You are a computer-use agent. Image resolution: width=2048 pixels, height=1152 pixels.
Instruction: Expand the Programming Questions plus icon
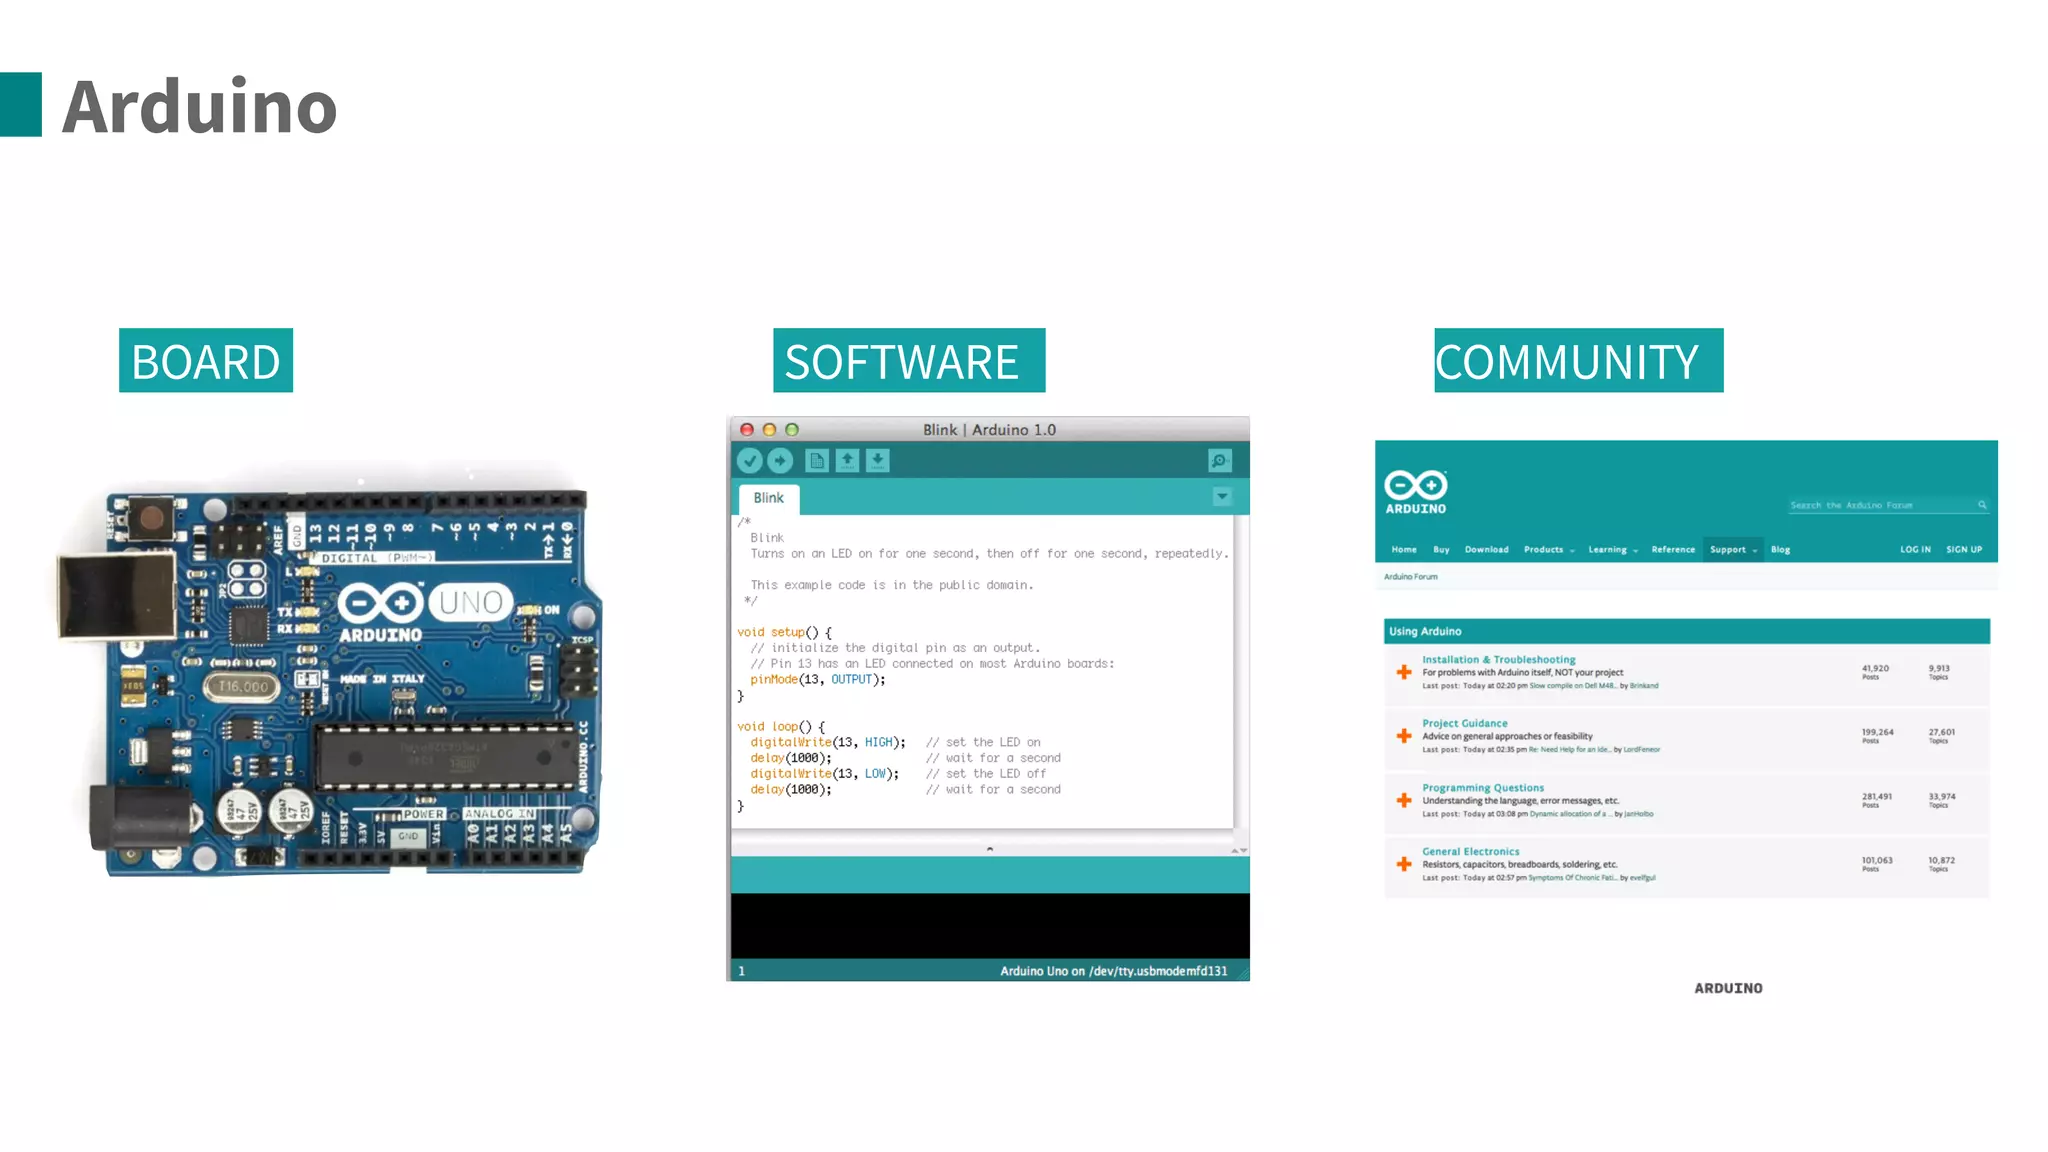pos(1404,800)
